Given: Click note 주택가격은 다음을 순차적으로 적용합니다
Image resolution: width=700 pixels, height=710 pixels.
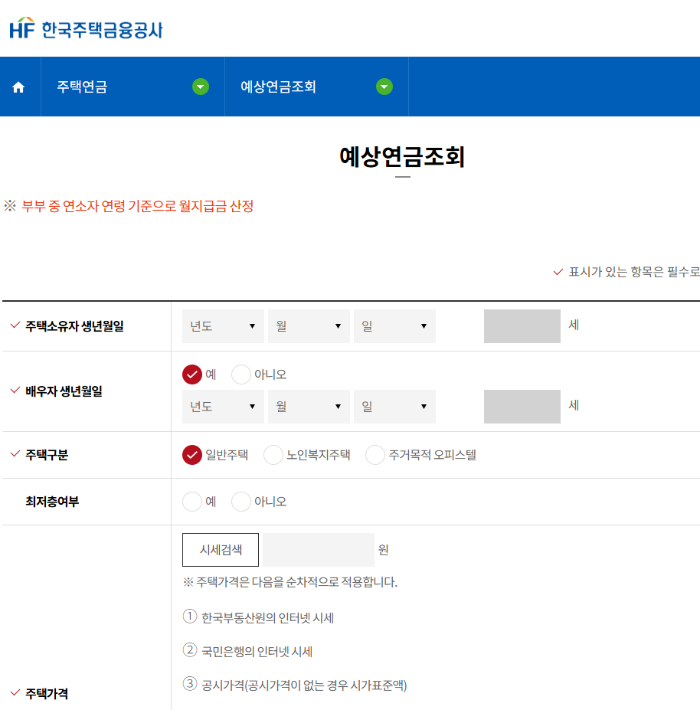Looking at the screenshot, I should (x=290, y=582).
